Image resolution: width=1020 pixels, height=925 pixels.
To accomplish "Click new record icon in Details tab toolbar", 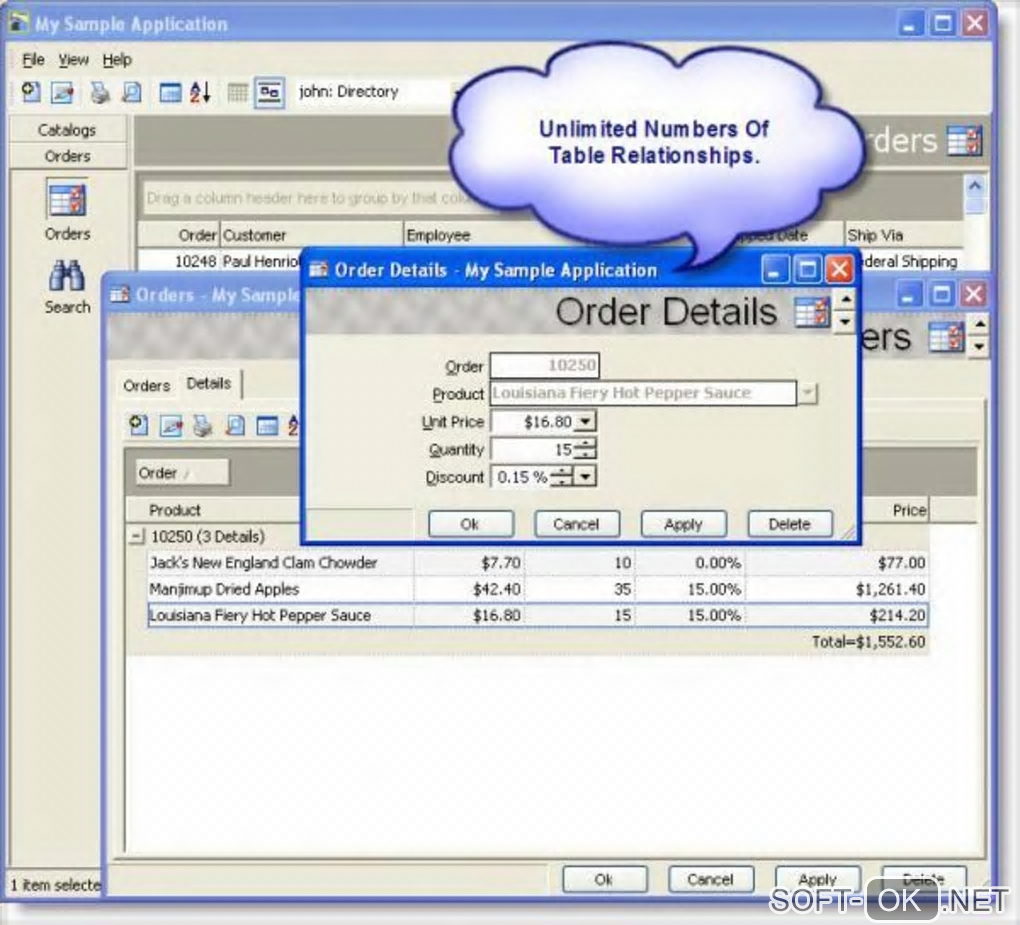I will coord(138,425).
